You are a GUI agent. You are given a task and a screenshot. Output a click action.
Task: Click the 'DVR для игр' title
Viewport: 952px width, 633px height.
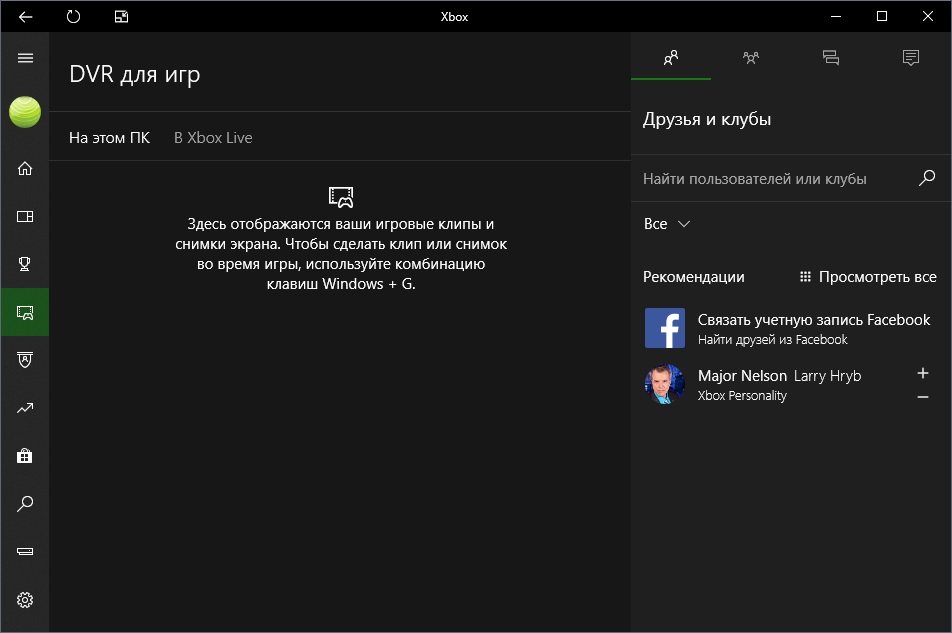tap(135, 74)
